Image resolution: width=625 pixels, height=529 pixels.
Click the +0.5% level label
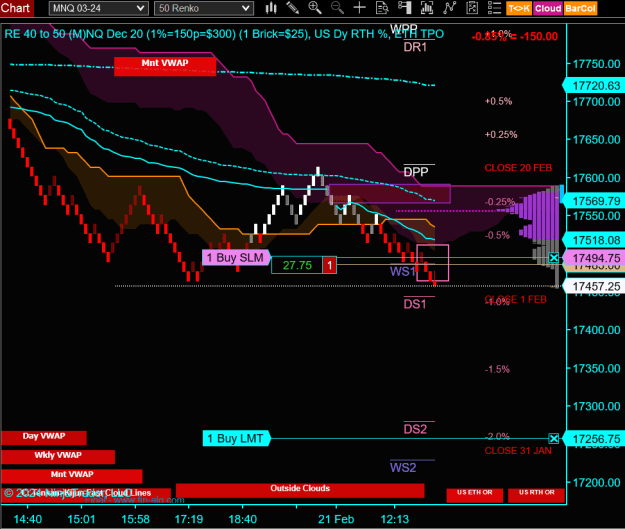click(x=498, y=101)
